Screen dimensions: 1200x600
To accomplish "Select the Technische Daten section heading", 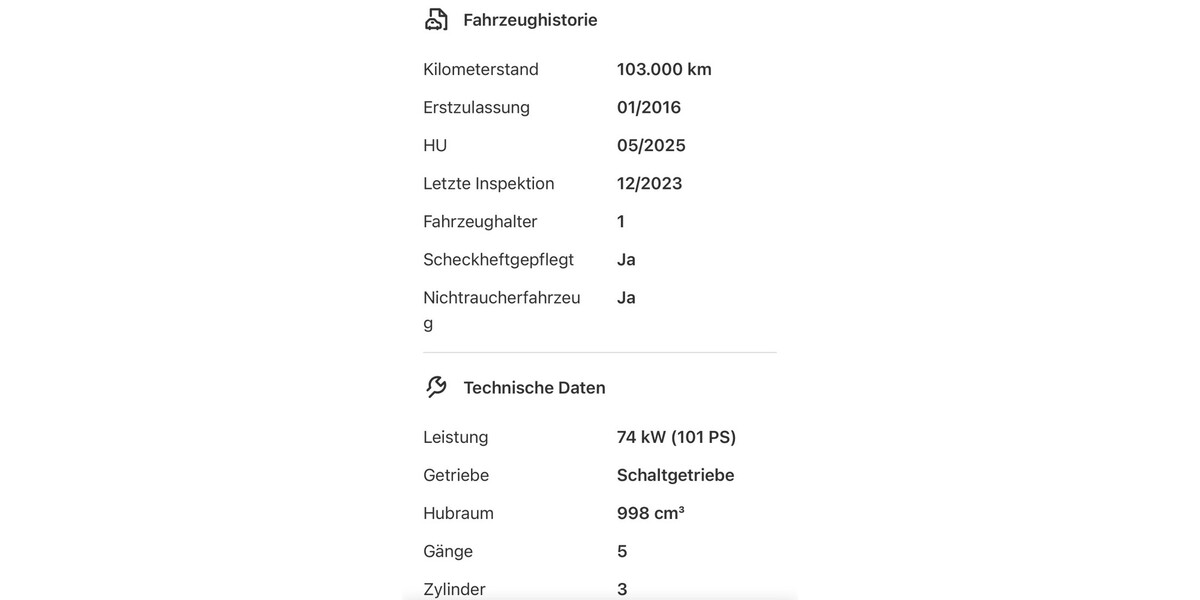I will click(534, 388).
